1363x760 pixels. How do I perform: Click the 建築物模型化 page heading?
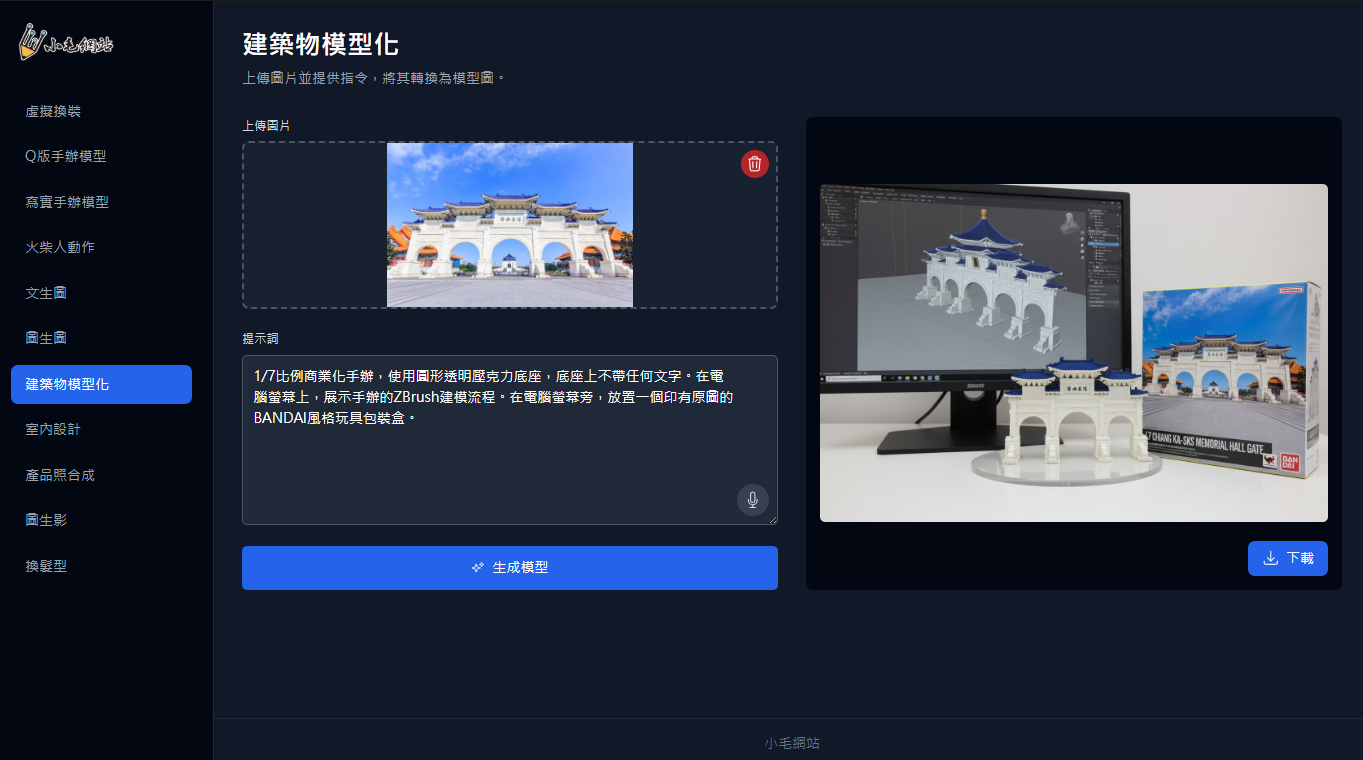point(321,44)
